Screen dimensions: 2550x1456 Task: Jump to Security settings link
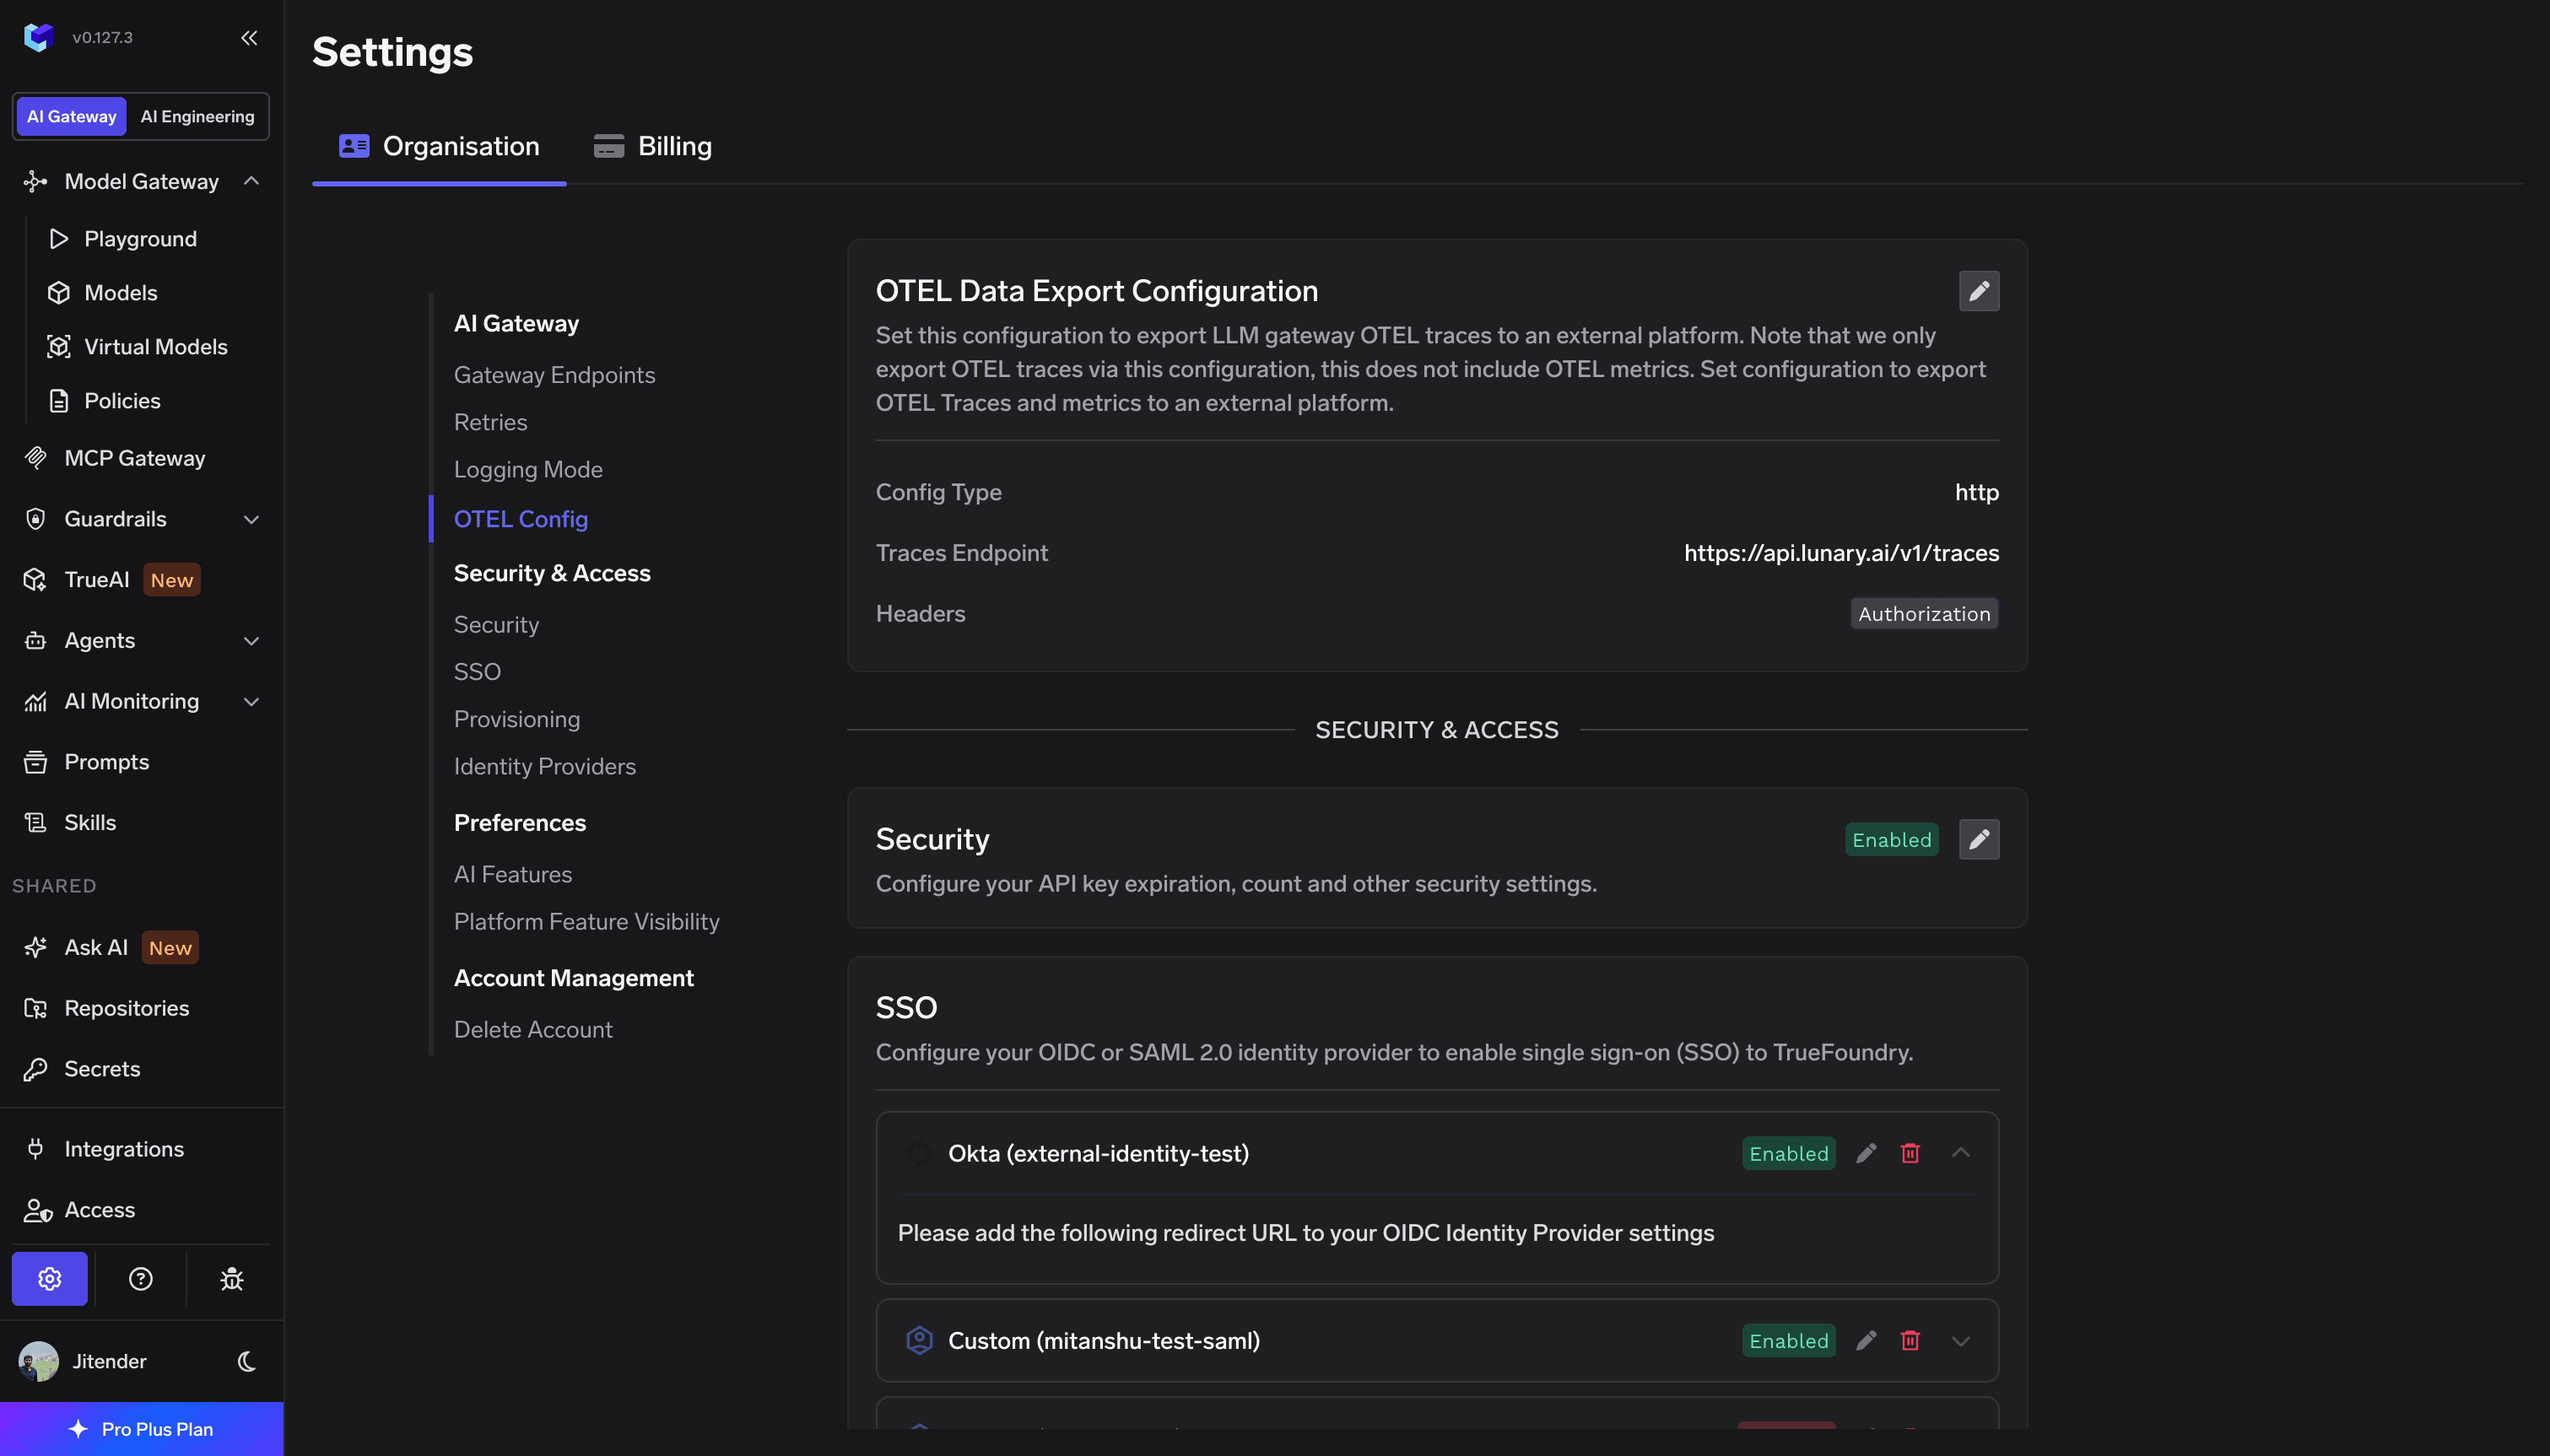(x=496, y=625)
